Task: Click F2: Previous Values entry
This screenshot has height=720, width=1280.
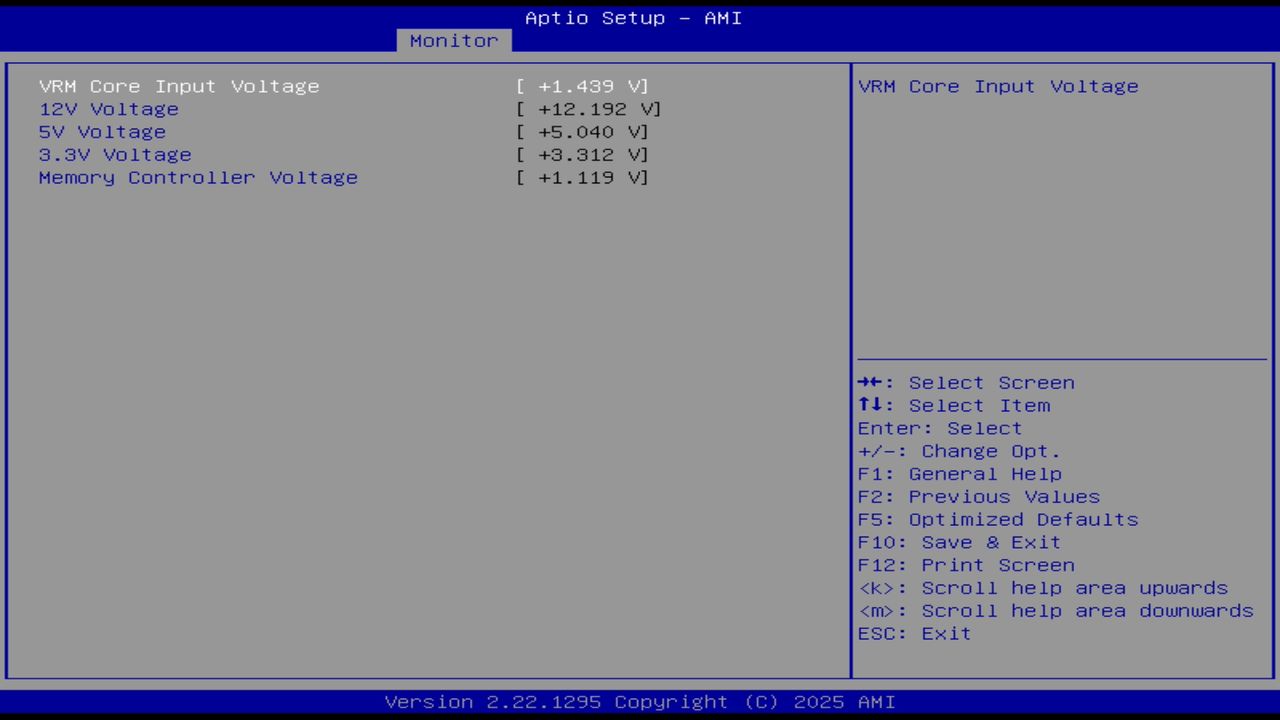Action: 977,496
